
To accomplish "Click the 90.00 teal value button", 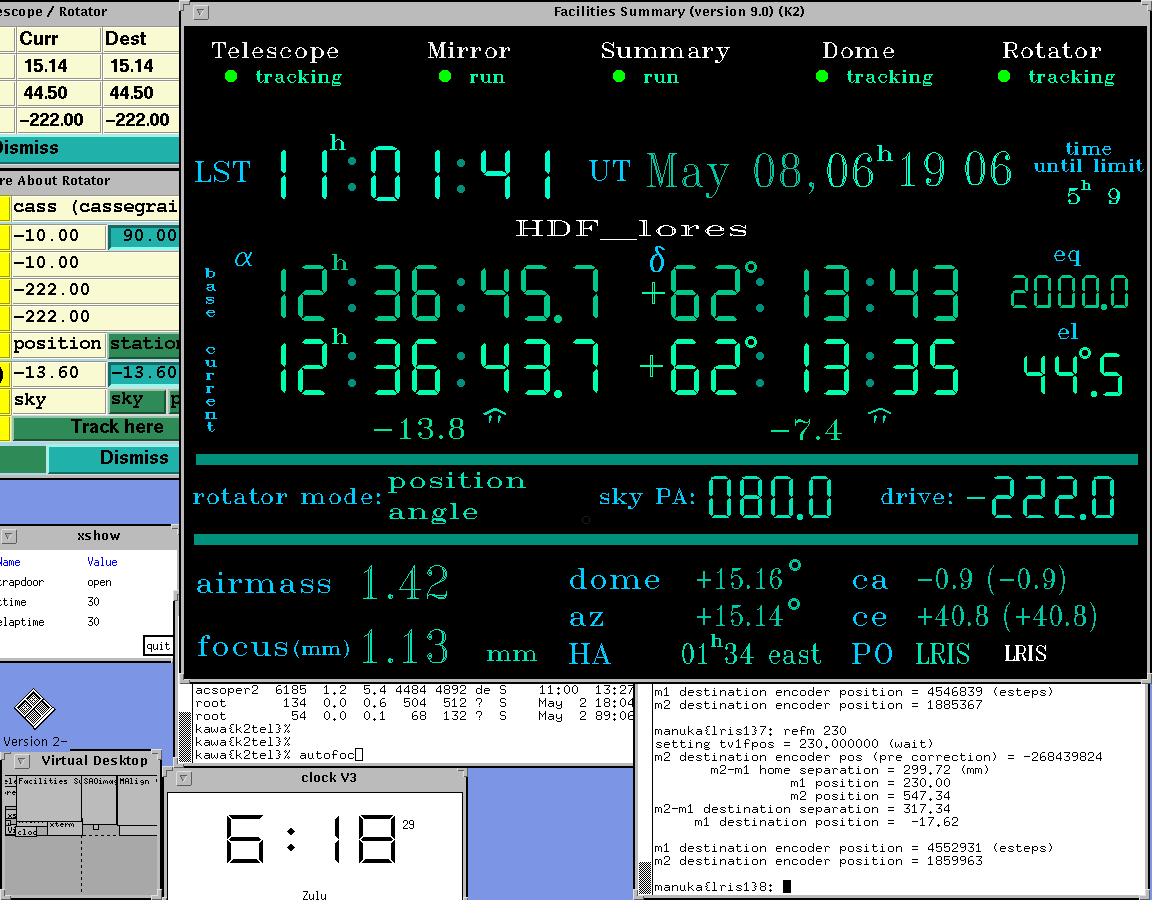I will click(144, 237).
